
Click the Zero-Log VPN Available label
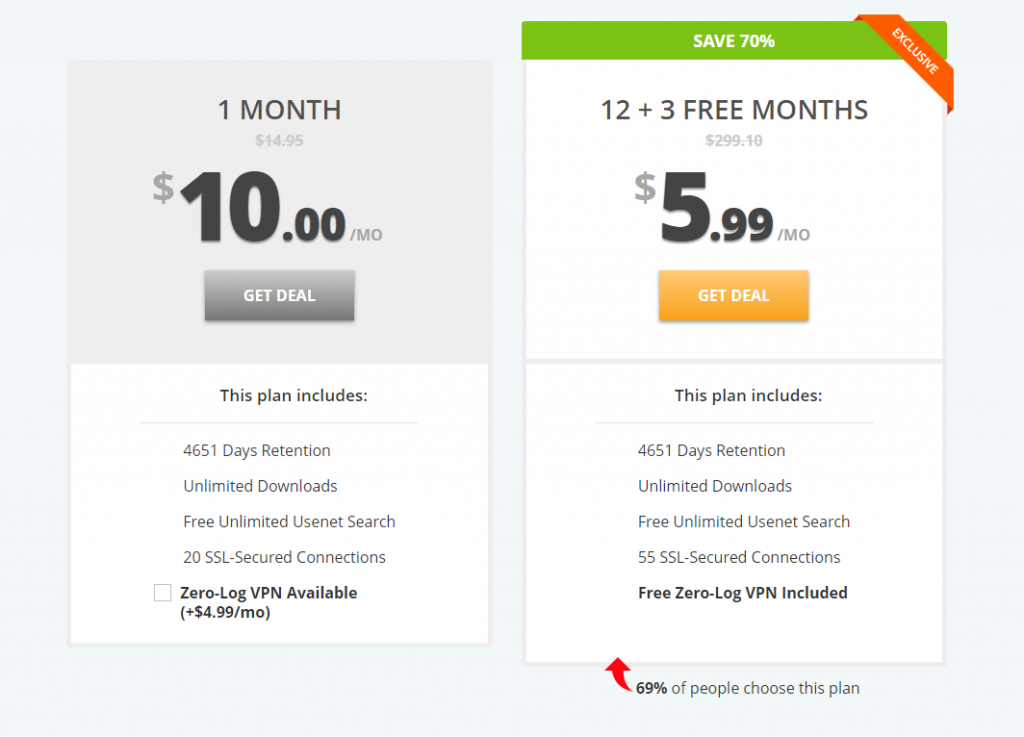(268, 593)
